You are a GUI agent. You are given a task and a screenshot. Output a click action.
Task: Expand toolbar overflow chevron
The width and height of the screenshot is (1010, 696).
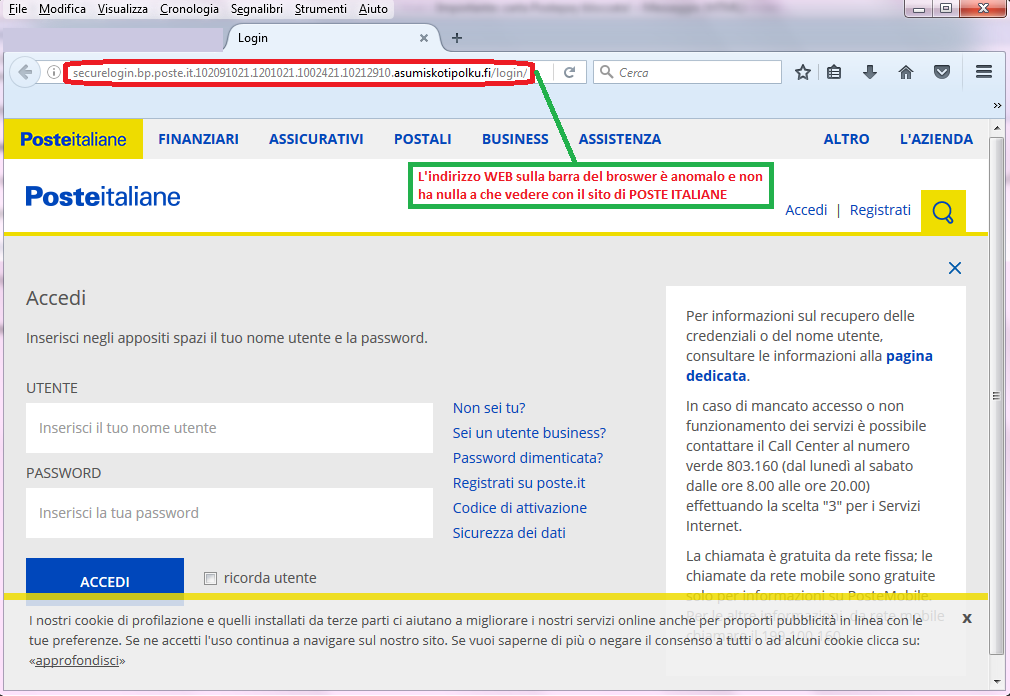pos(997,106)
